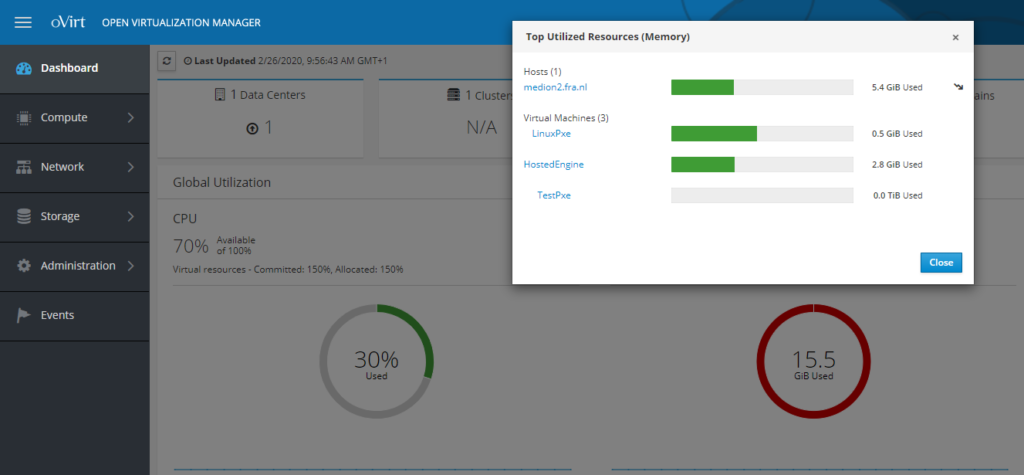Click the Dashboard gauge icon in sidebar
Image resolution: width=1024 pixels, height=475 pixels.
[24, 68]
